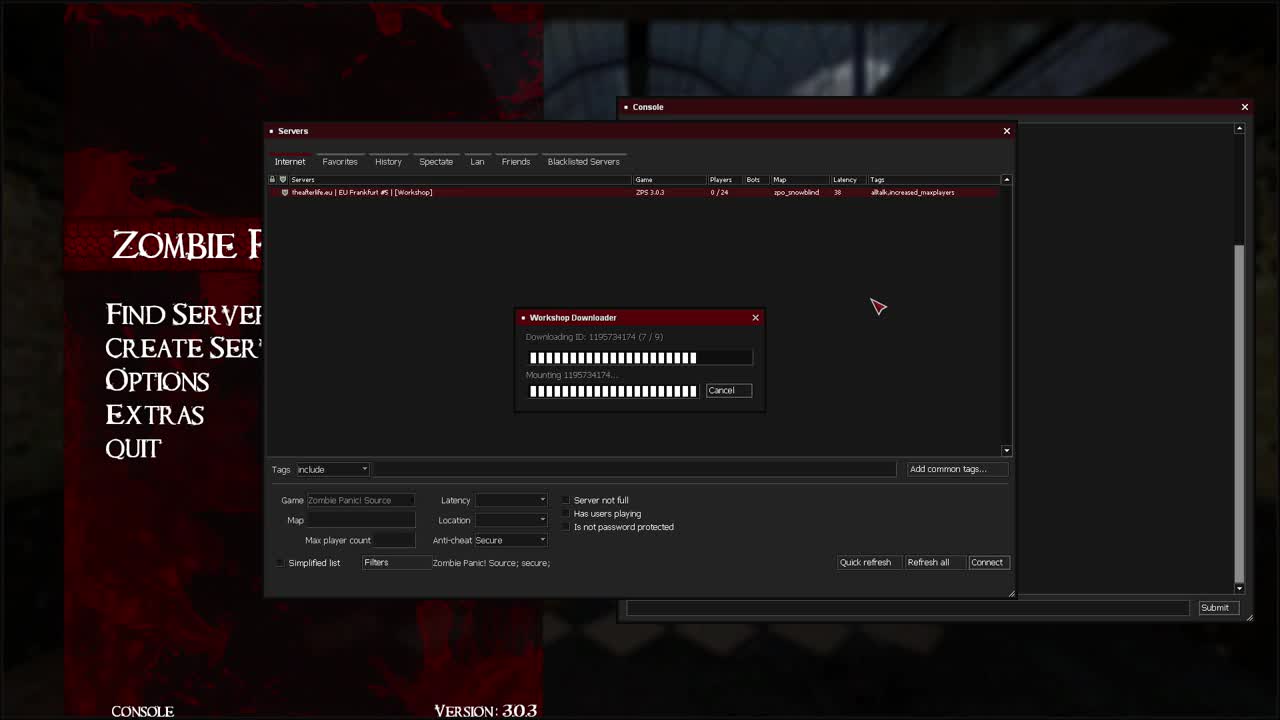Grab Console window resize grip
Screen dimensions: 1280x720
pos(1249,617)
